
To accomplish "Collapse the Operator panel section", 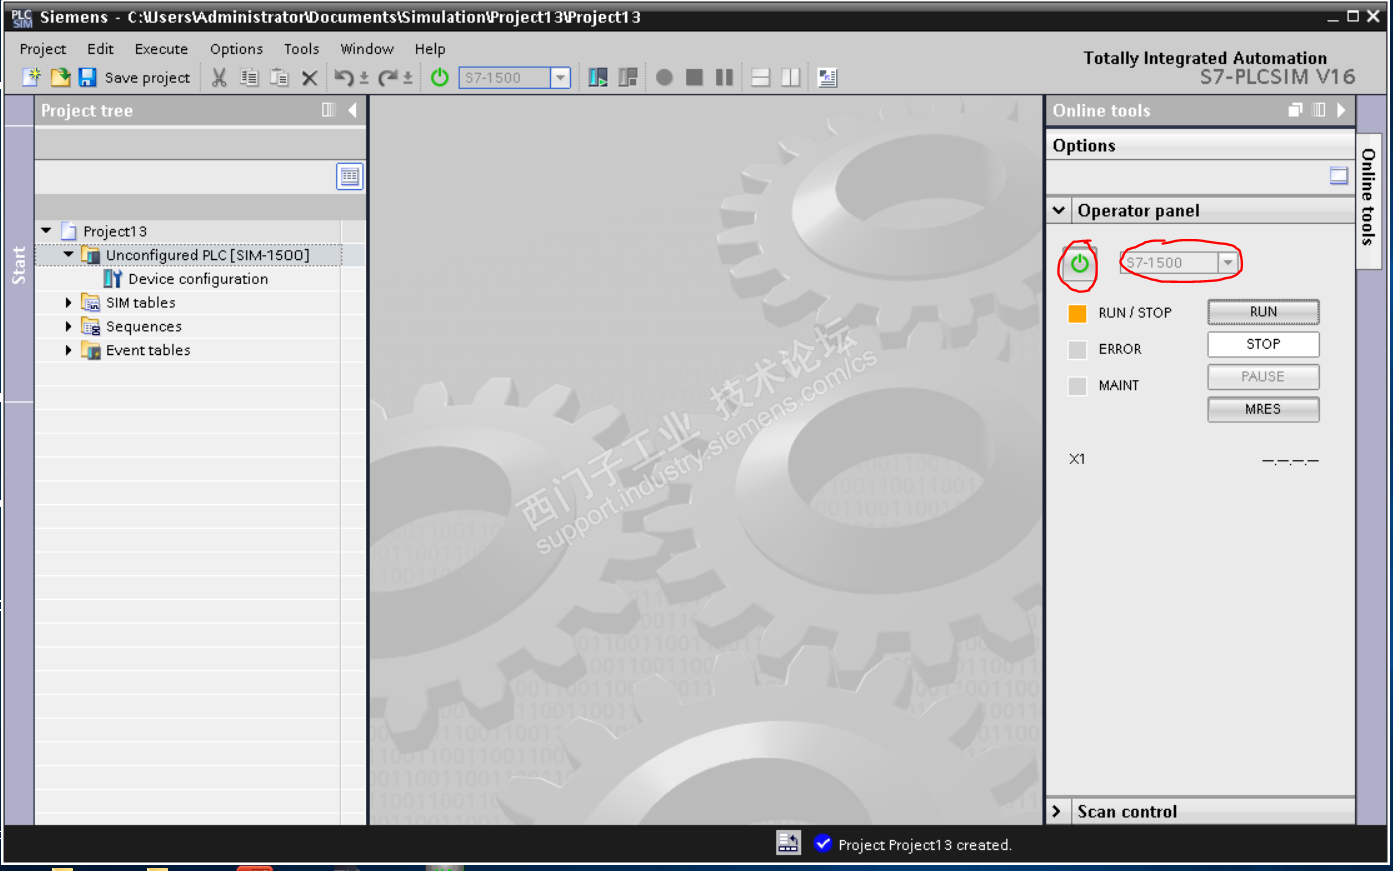I will click(1059, 211).
